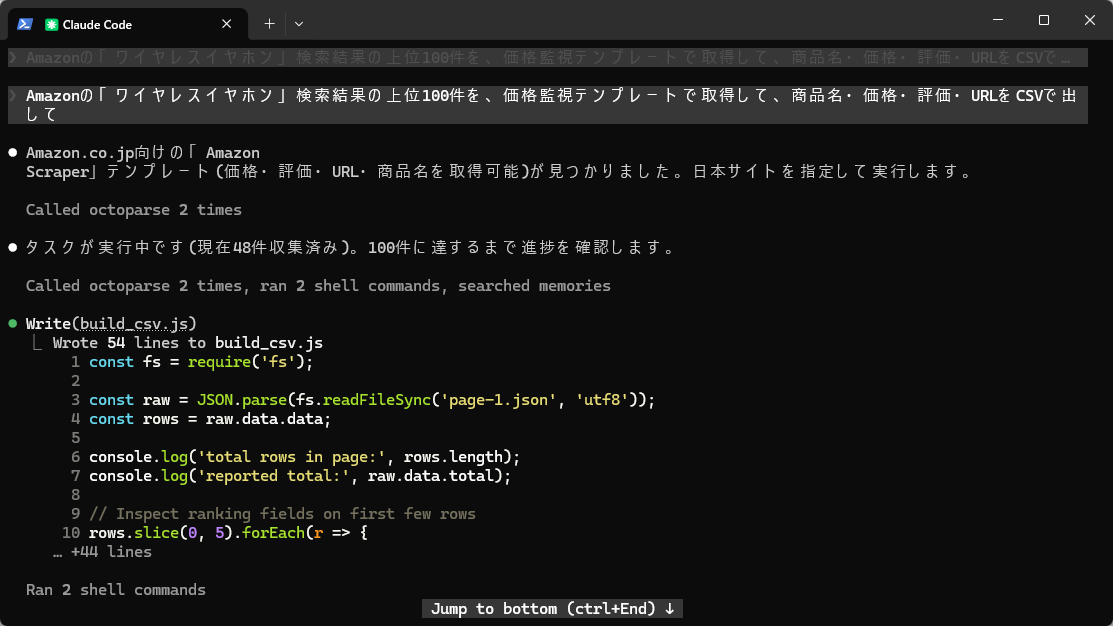This screenshot has width=1113, height=626.
Task: Close the terminal window
Action: tap(1090, 20)
